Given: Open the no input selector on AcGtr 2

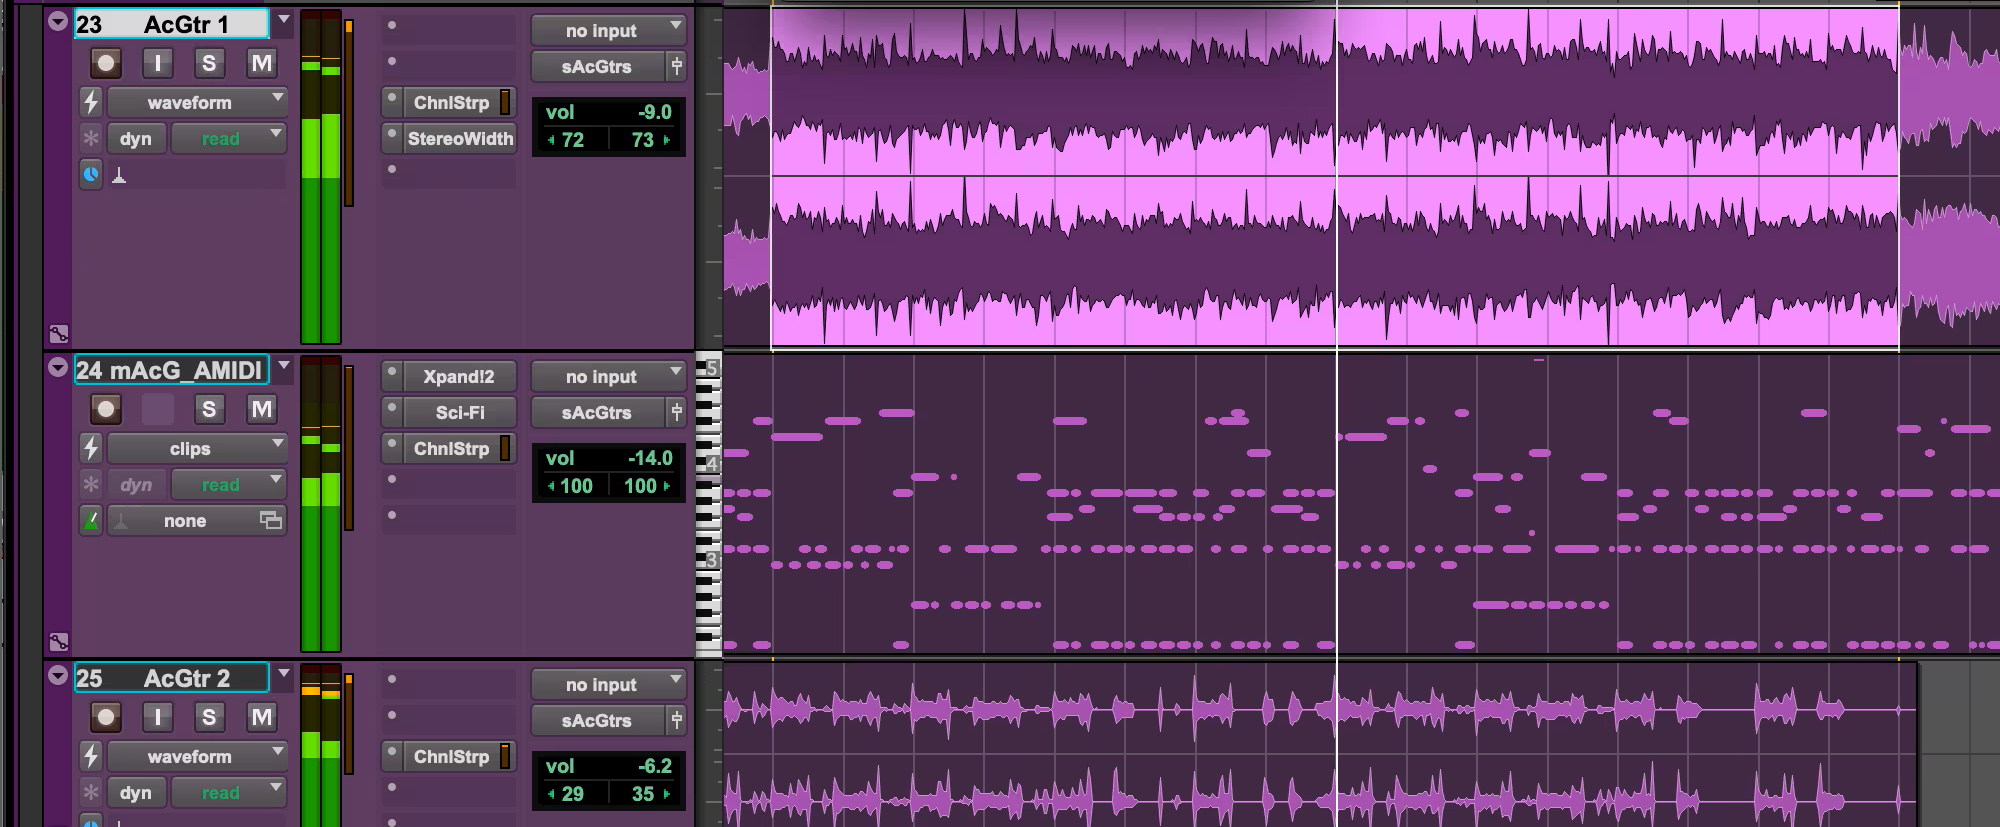Looking at the screenshot, I should click(608, 685).
